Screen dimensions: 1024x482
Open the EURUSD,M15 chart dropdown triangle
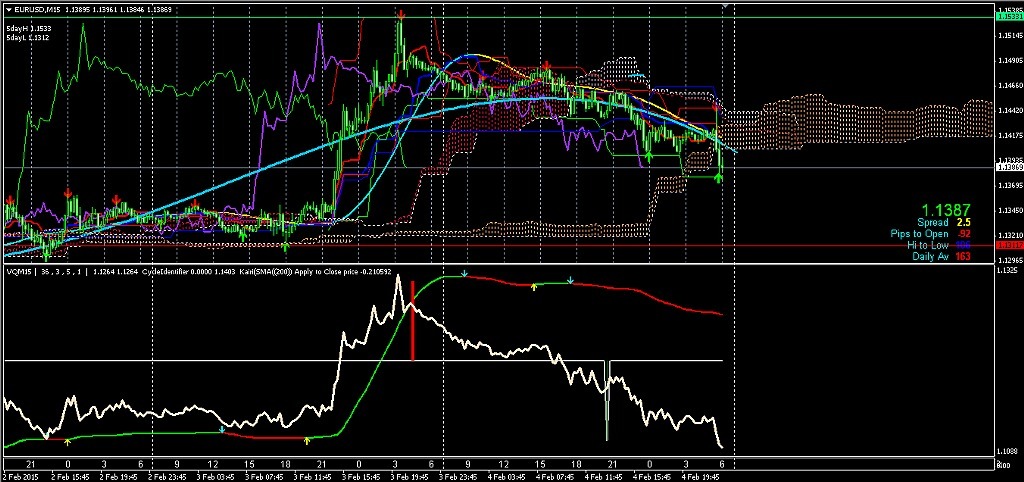(8, 9)
